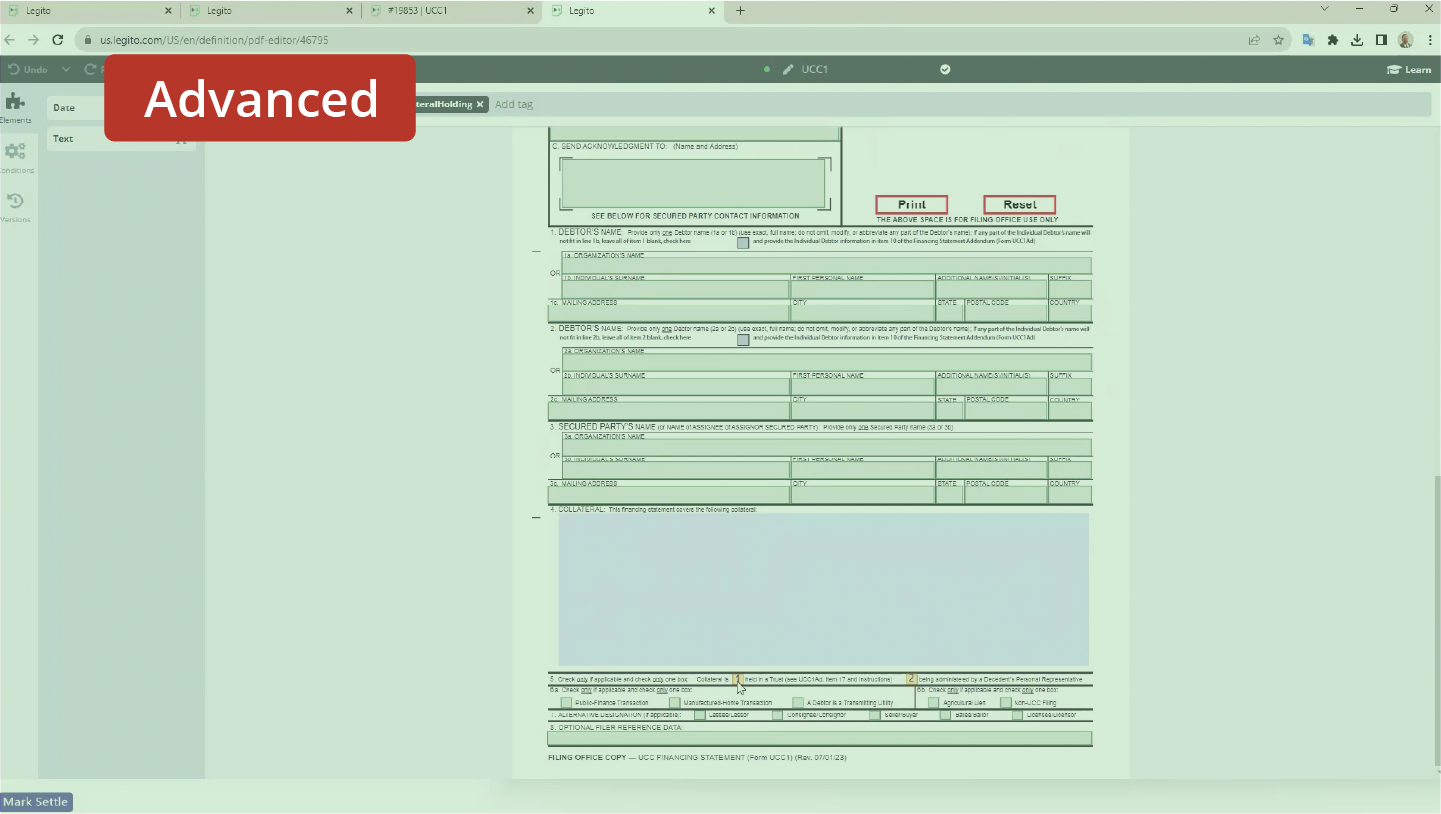Click the Optional Filer Reference Data field
Viewport: 1441px width, 814px height.
(820, 739)
